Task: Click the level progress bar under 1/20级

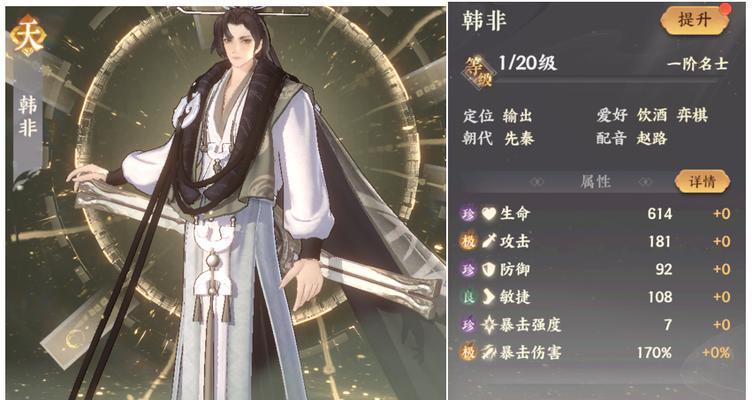Action: pyautogui.click(x=605, y=82)
